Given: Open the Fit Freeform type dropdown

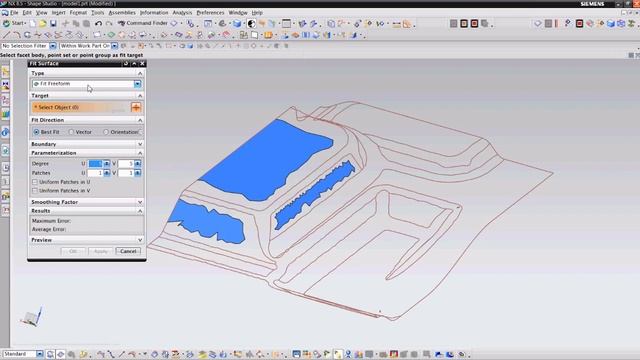Looking at the screenshot, I should point(138,84).
